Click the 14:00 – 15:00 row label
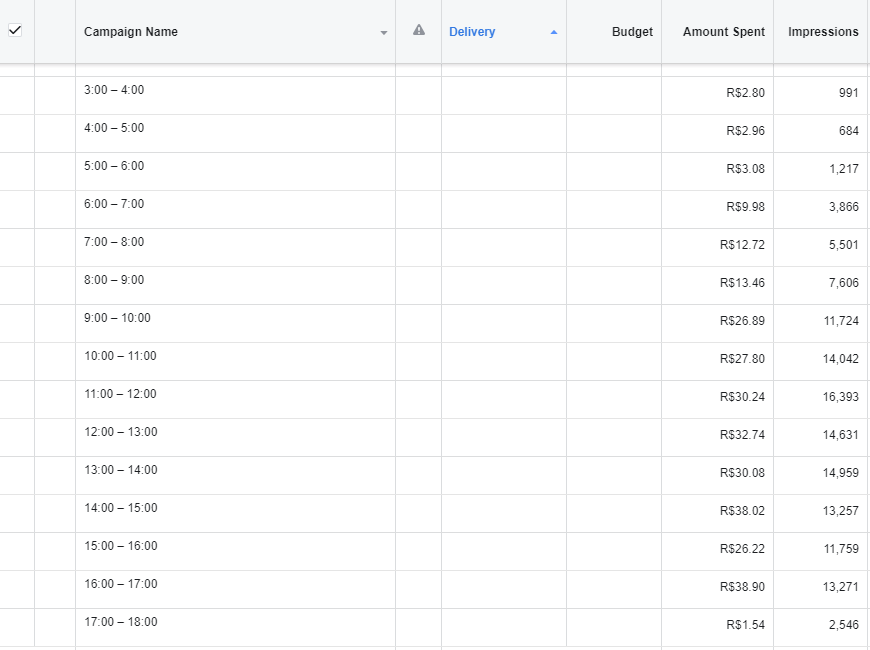The image size is (870, 650). point(120,508)
